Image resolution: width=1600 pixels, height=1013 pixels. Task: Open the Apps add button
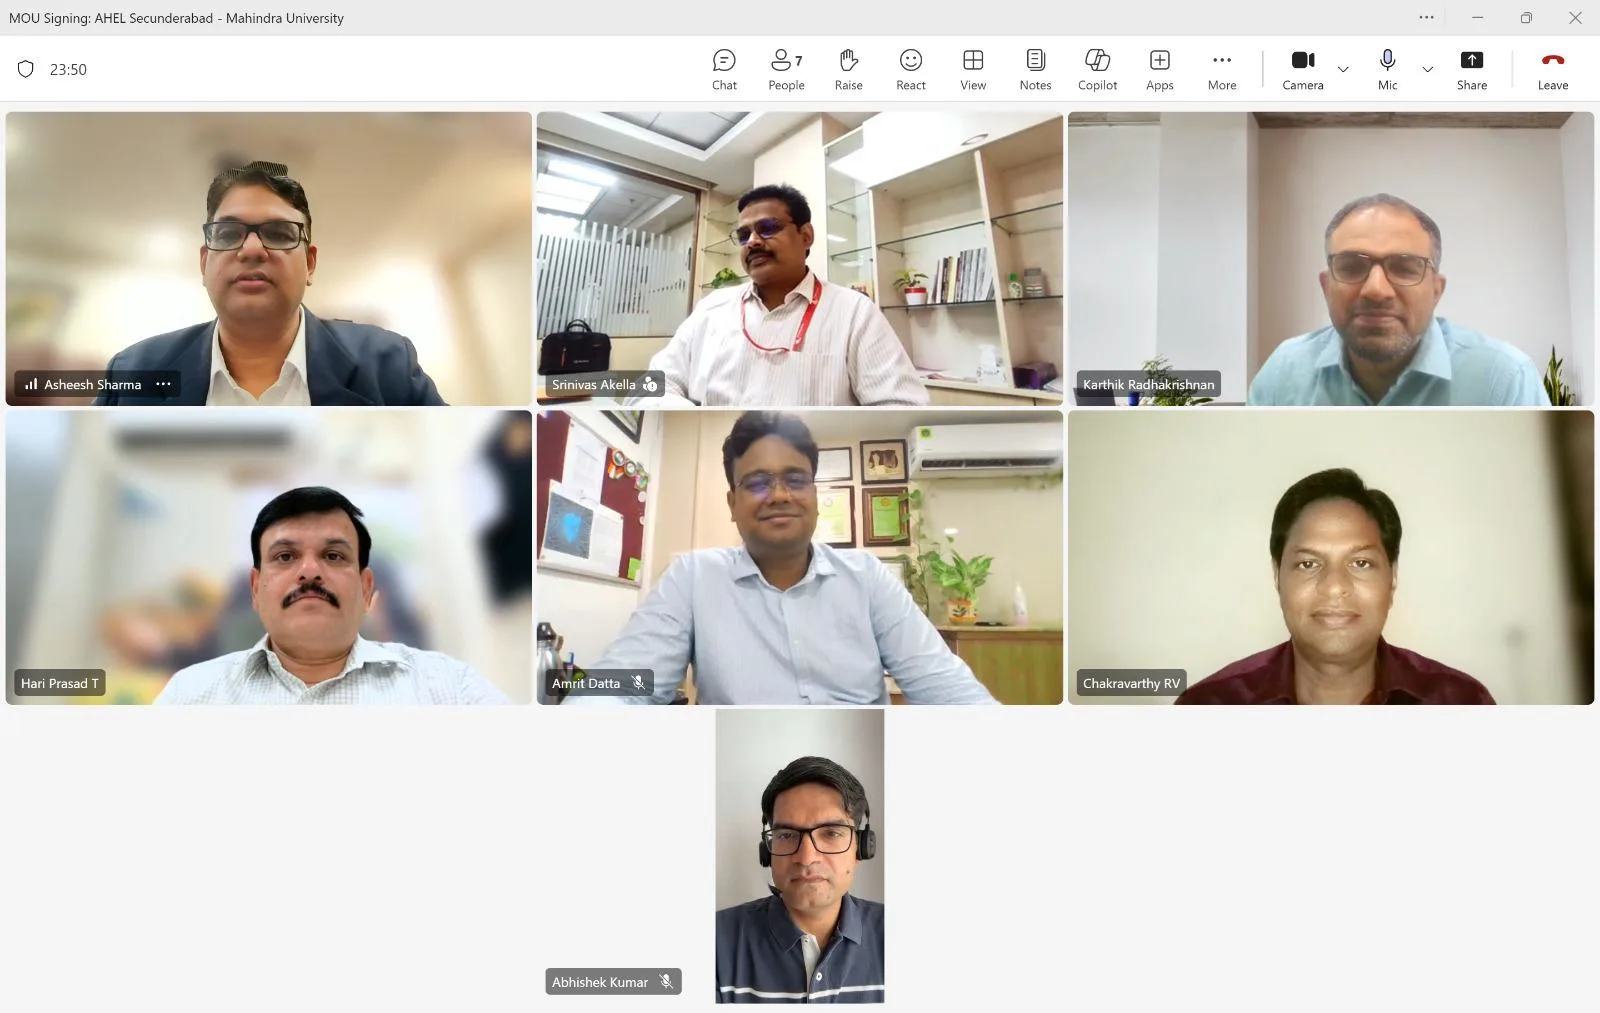coord(1159,70)
